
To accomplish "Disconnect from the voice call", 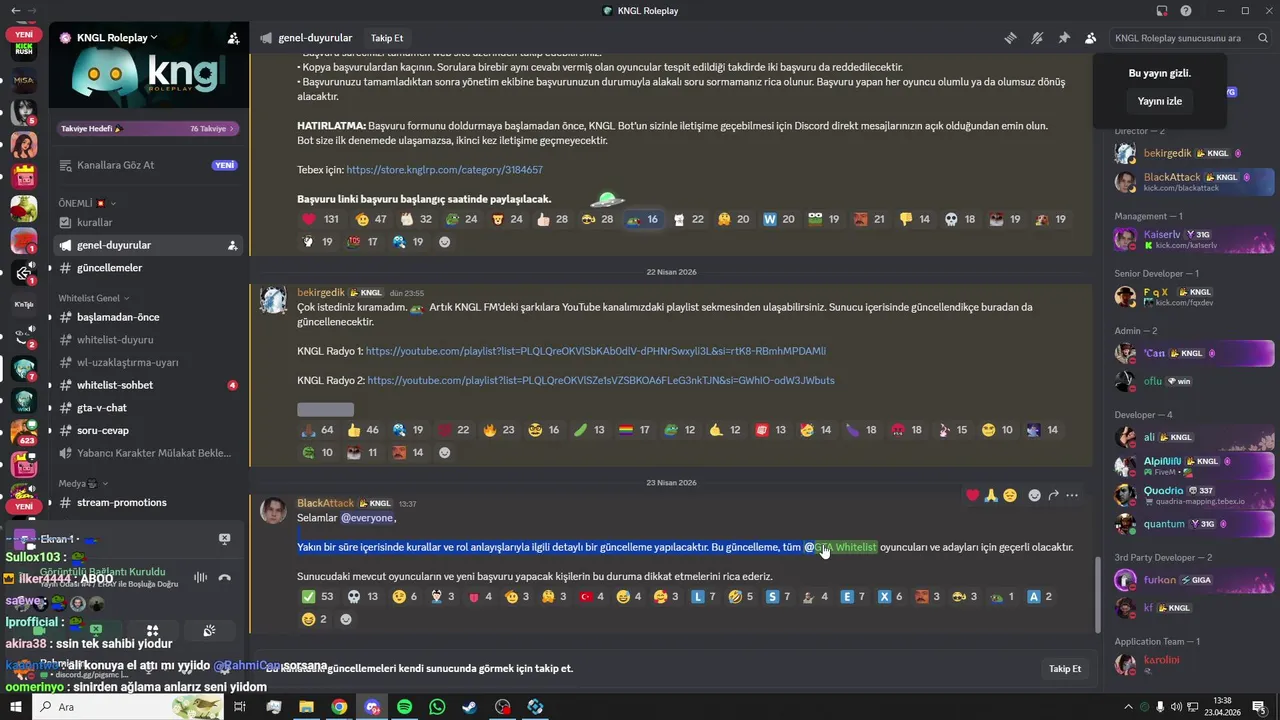I will [225, 577].
